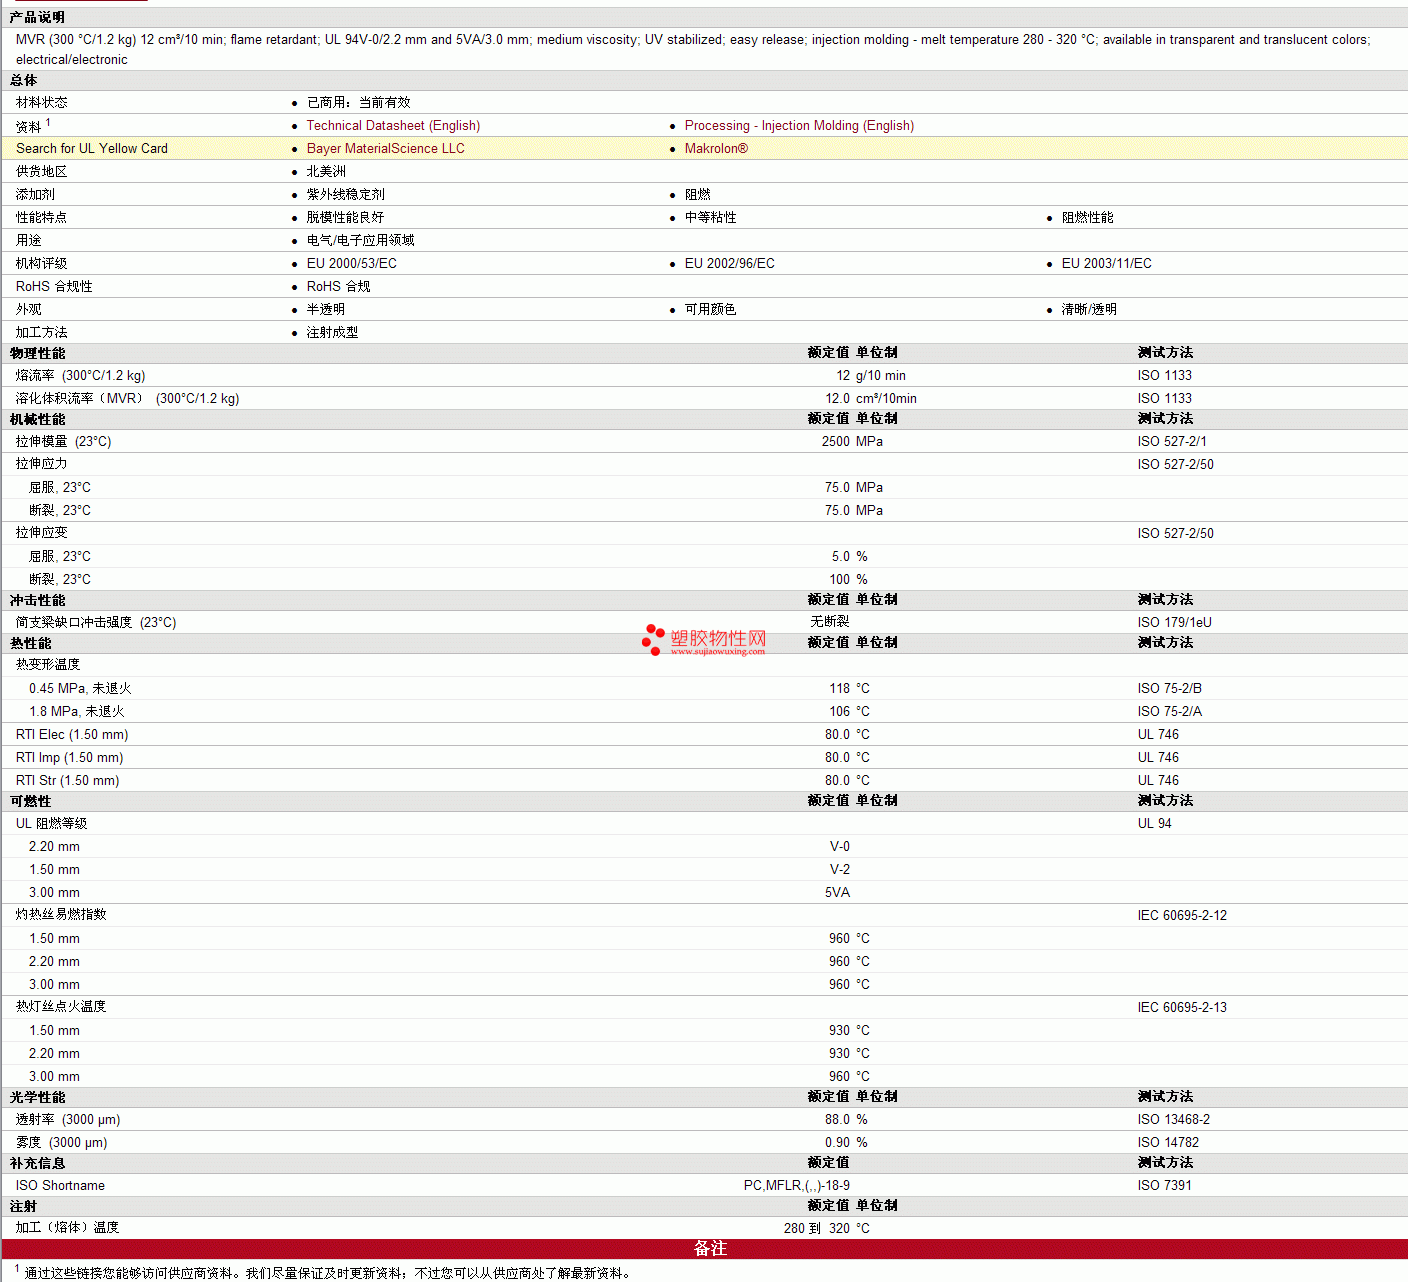Image resolution: width=1408 pixels, height=1282 pixels.
Task: Select the 熔流率 (300°C/1.2 kg) row label
Action: coord(80,376)
